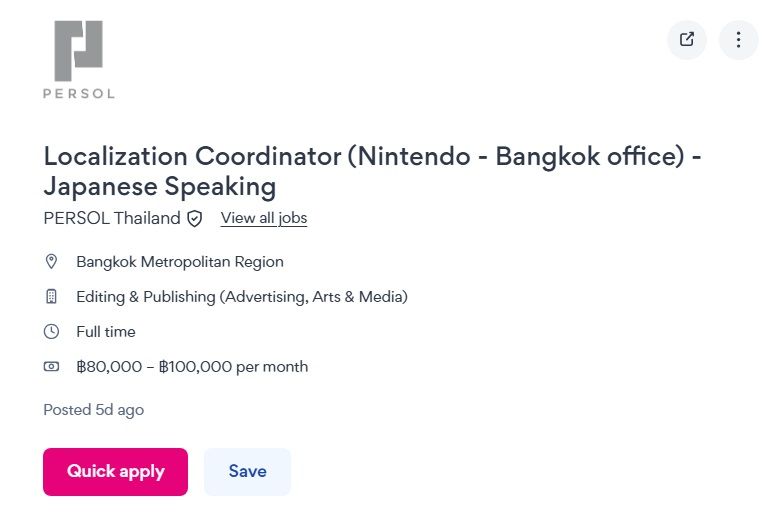Click the ฿80,000 – ฿100,000 per month salary text

point(192,367)
